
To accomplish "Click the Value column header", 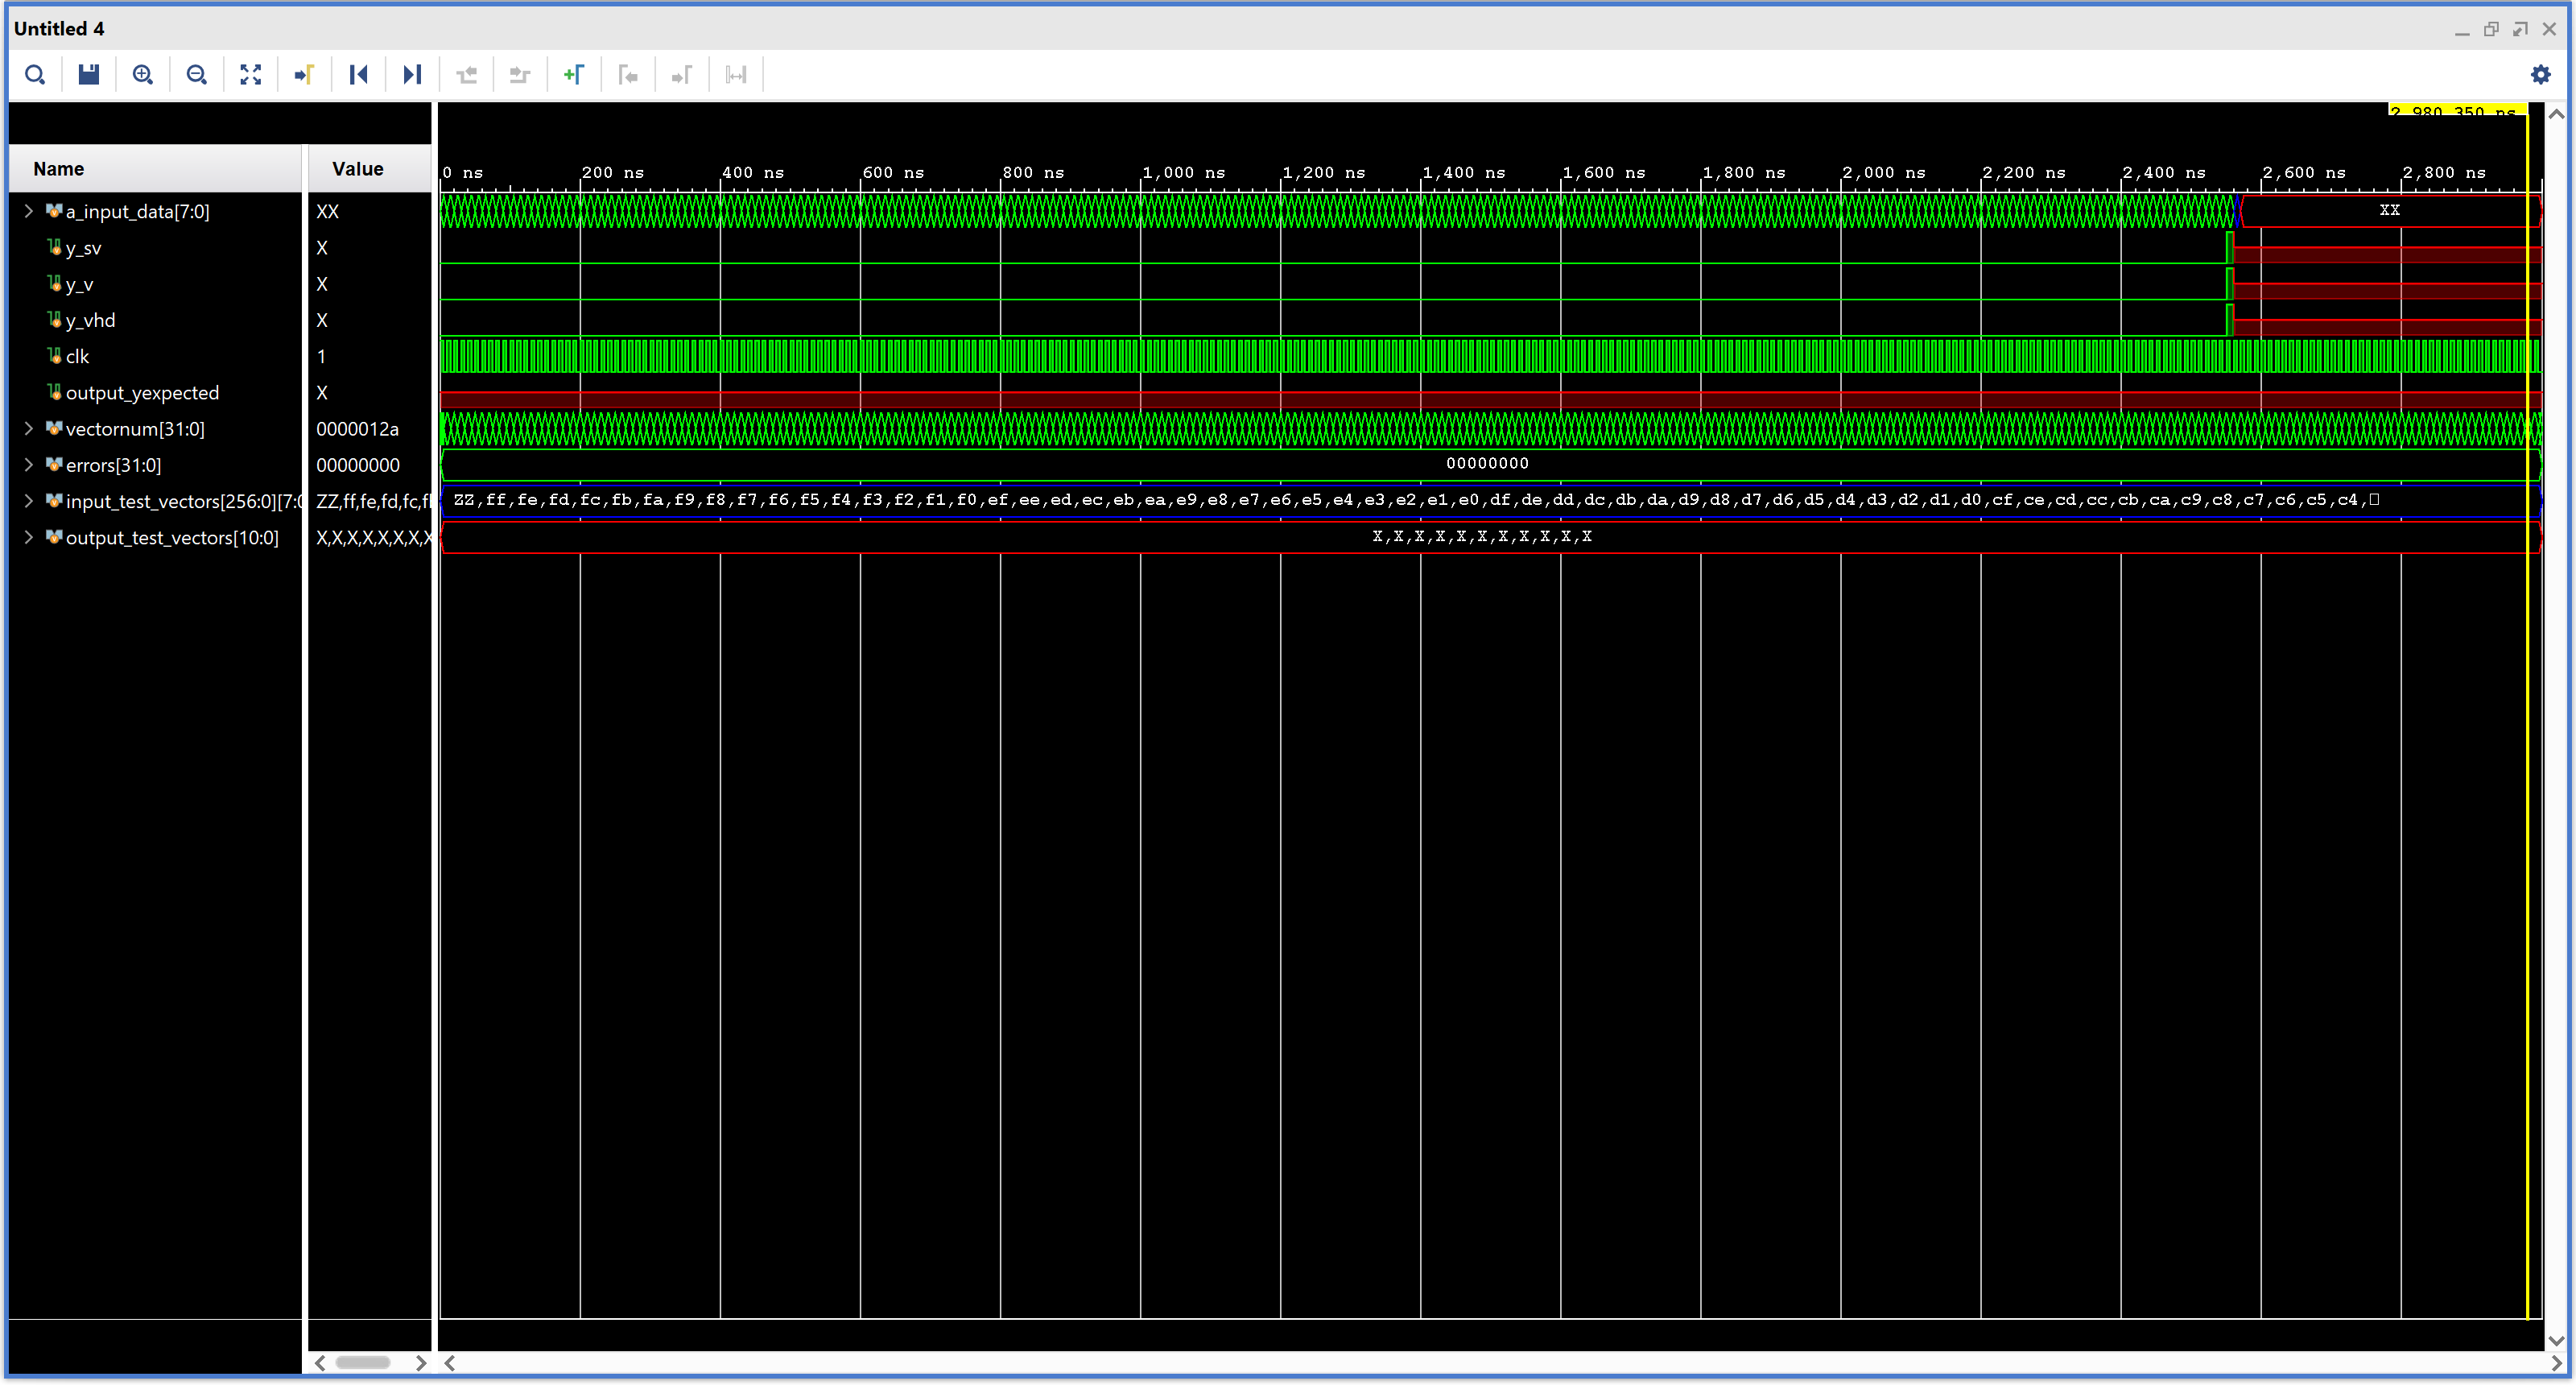I will pos(358,169).
